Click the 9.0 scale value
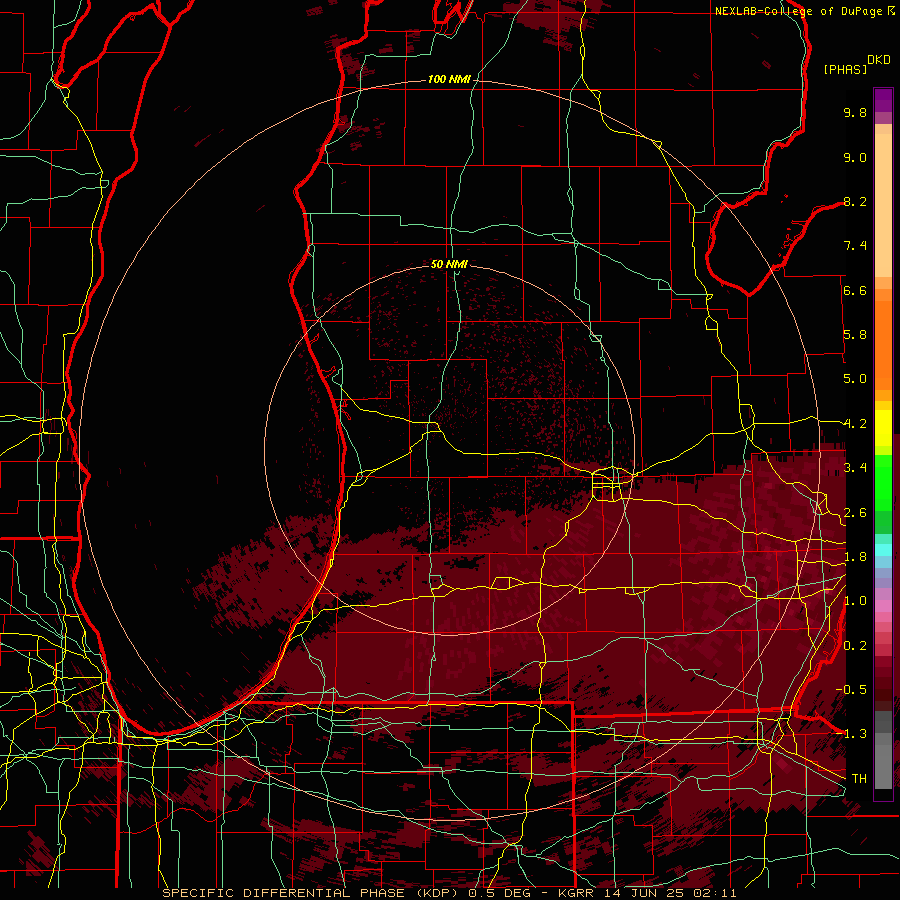This screenshot has width=900, height=900. pos(855,157)
